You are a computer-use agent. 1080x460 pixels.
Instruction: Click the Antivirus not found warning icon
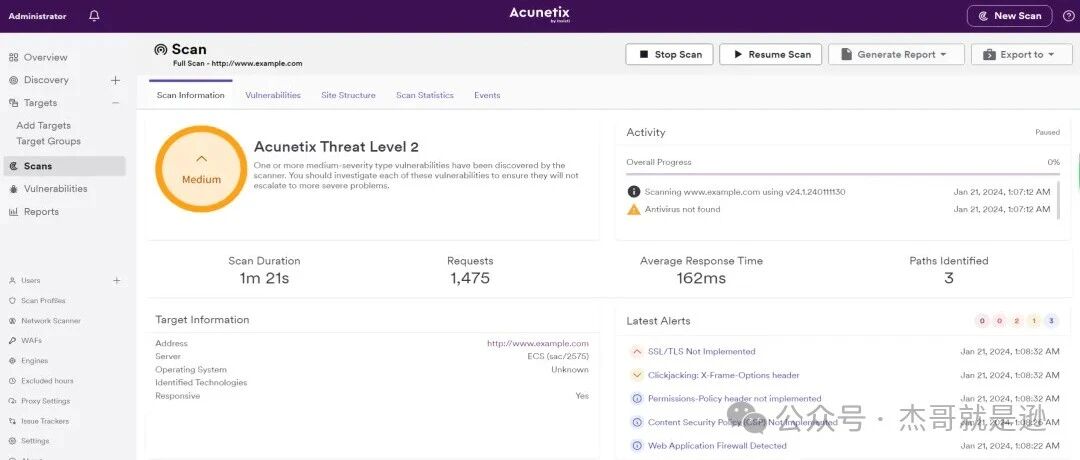tap(634, 209)
